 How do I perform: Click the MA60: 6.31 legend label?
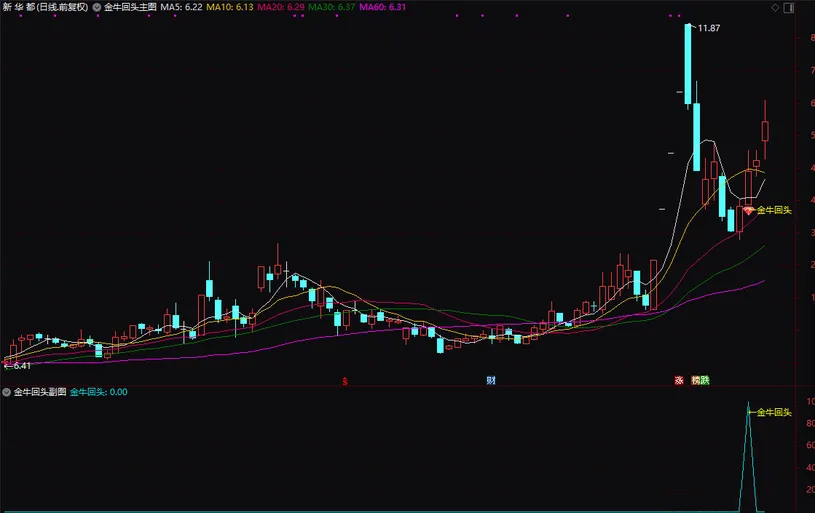click(x=383, y=7)
